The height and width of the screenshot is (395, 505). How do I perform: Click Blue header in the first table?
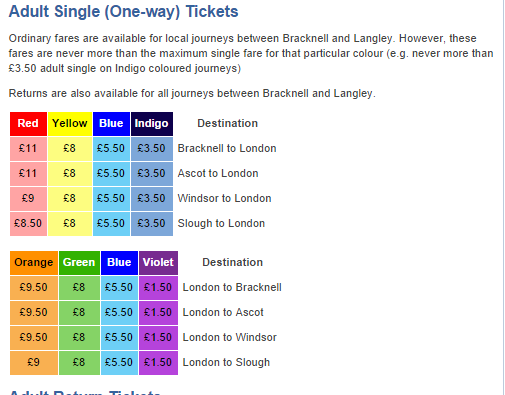point(111,124)
